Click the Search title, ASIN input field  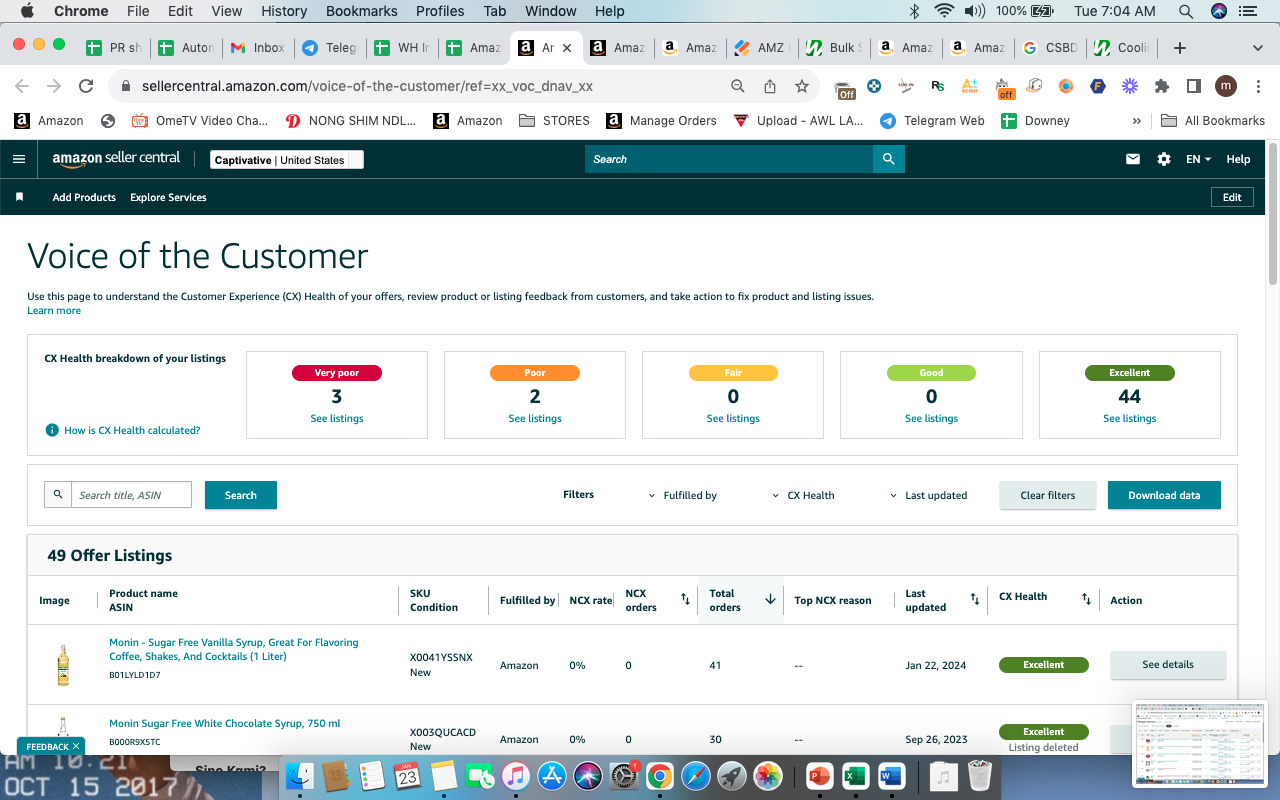click(131, 495)
